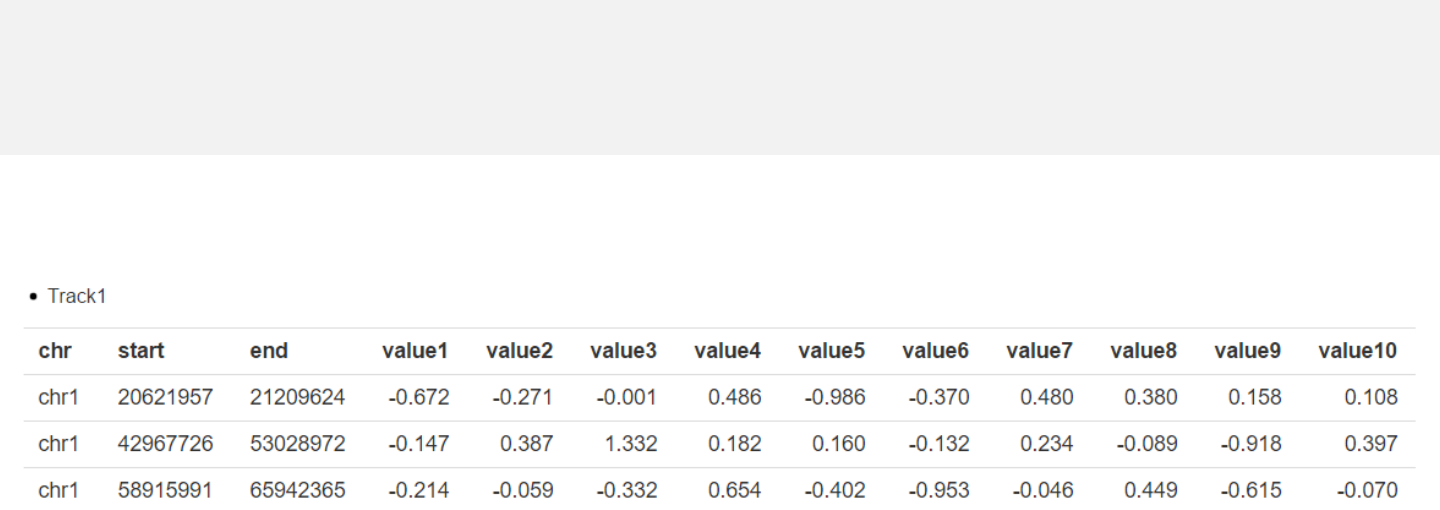This screenshot has height=510, width=1440.
Task: Select the value1 column header
Action: [415, 351]
